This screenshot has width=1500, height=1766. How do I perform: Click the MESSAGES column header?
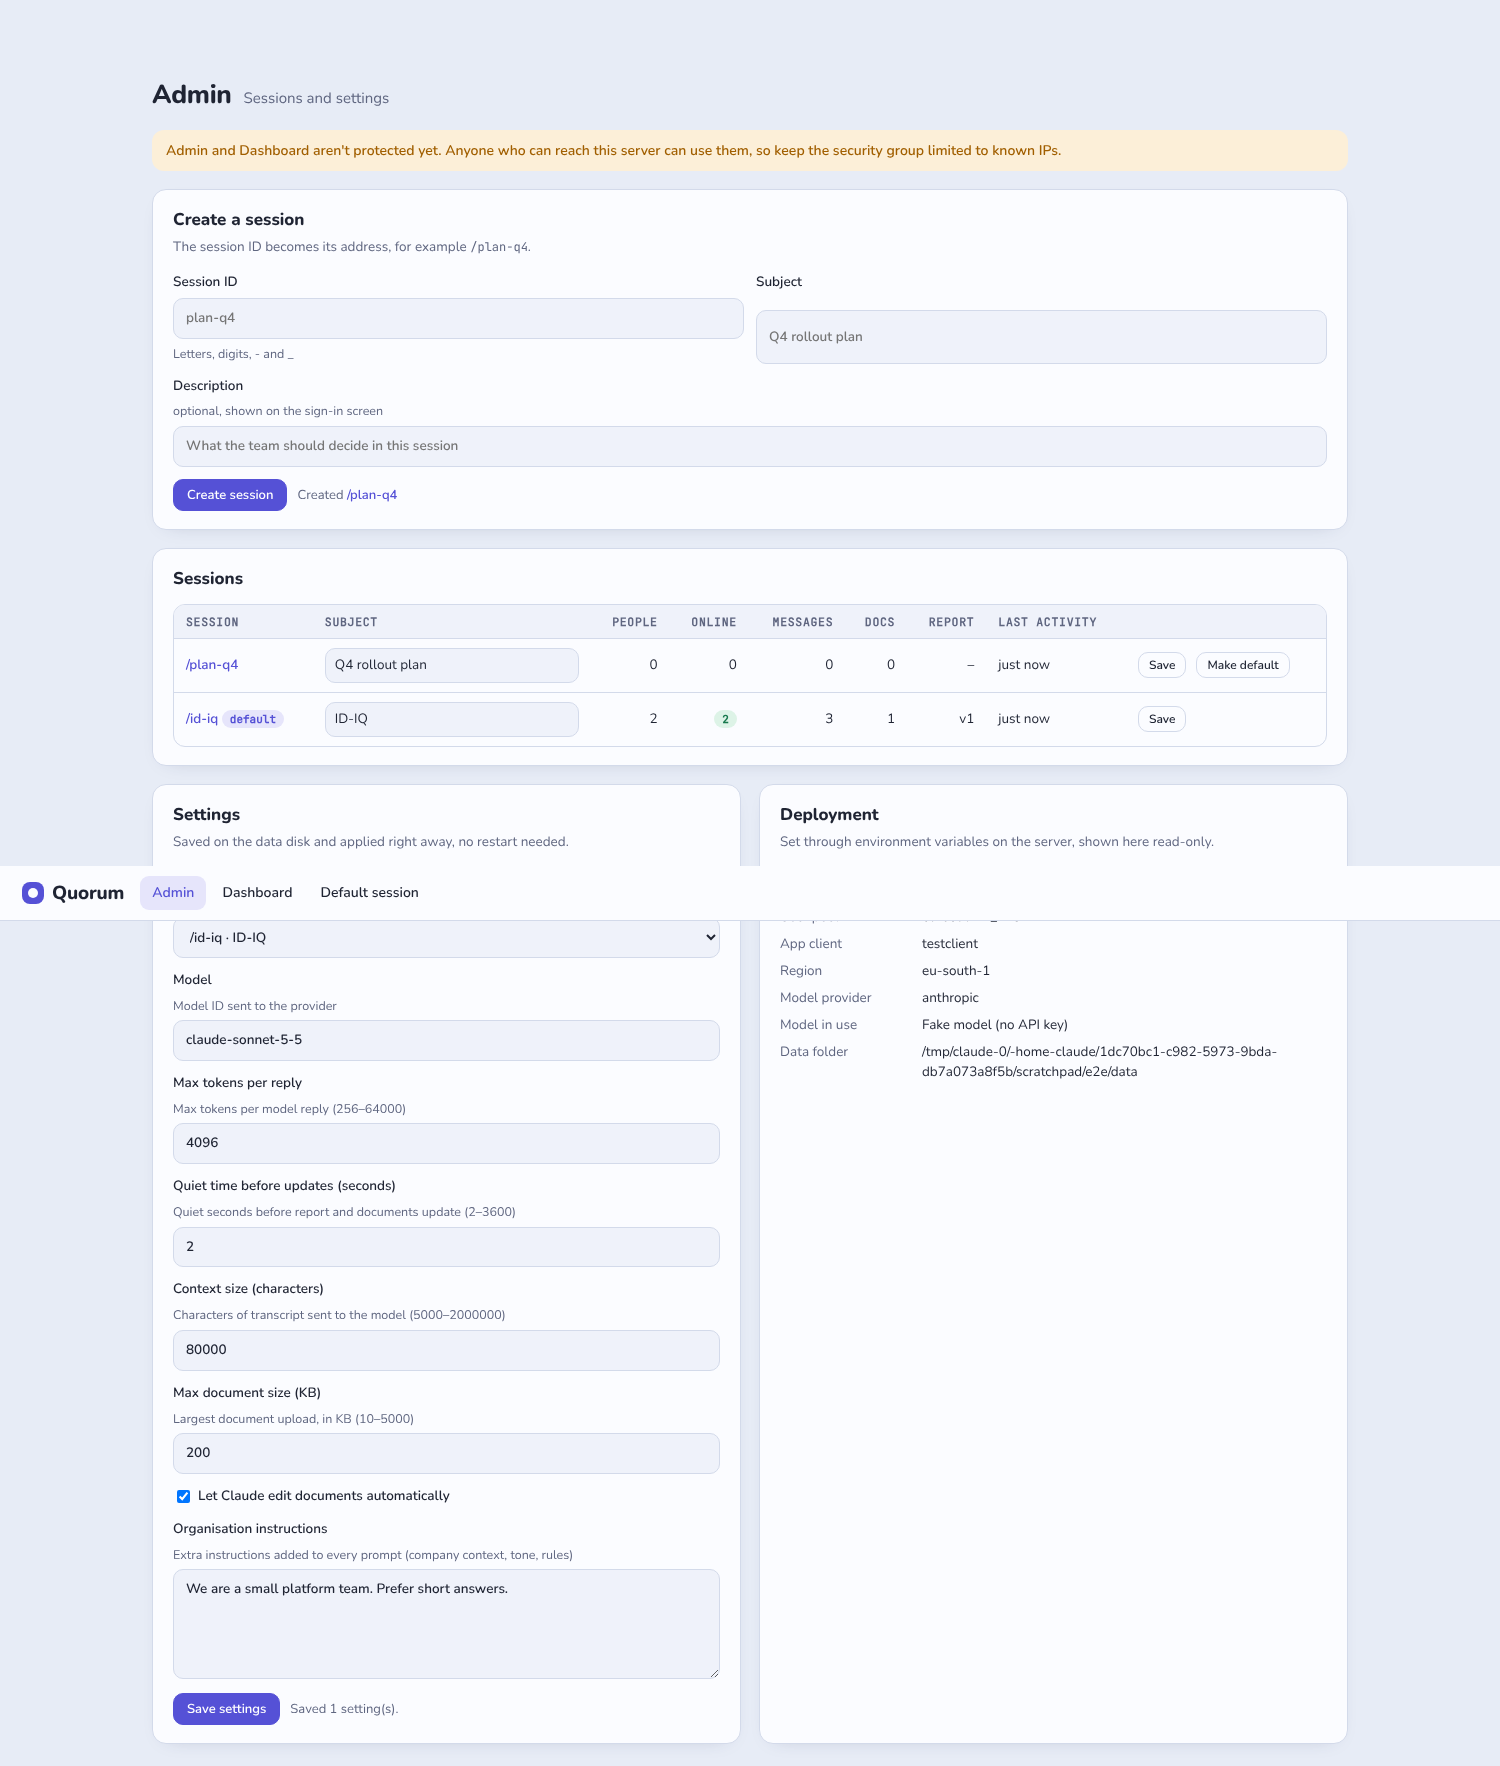click(x=802, y=622)
